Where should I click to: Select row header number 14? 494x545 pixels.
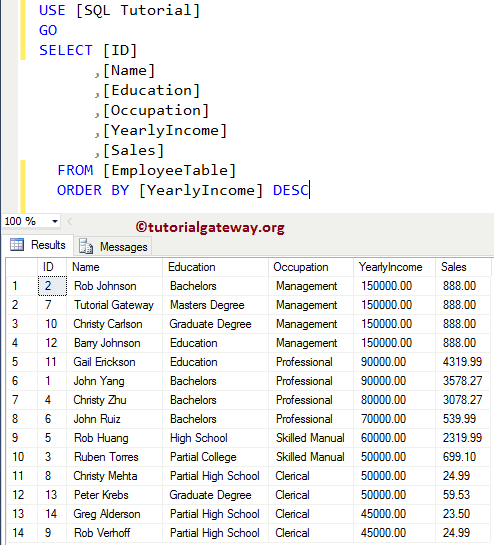click(x=22, y=533)
